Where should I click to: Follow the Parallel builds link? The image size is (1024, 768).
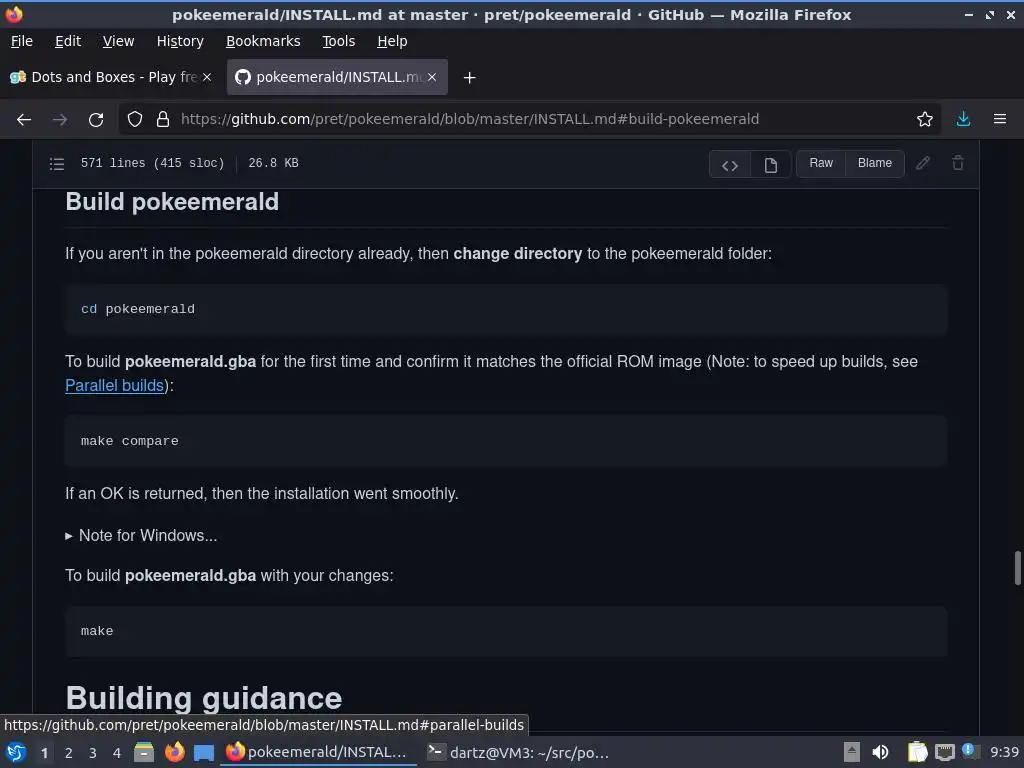(114, 385)
